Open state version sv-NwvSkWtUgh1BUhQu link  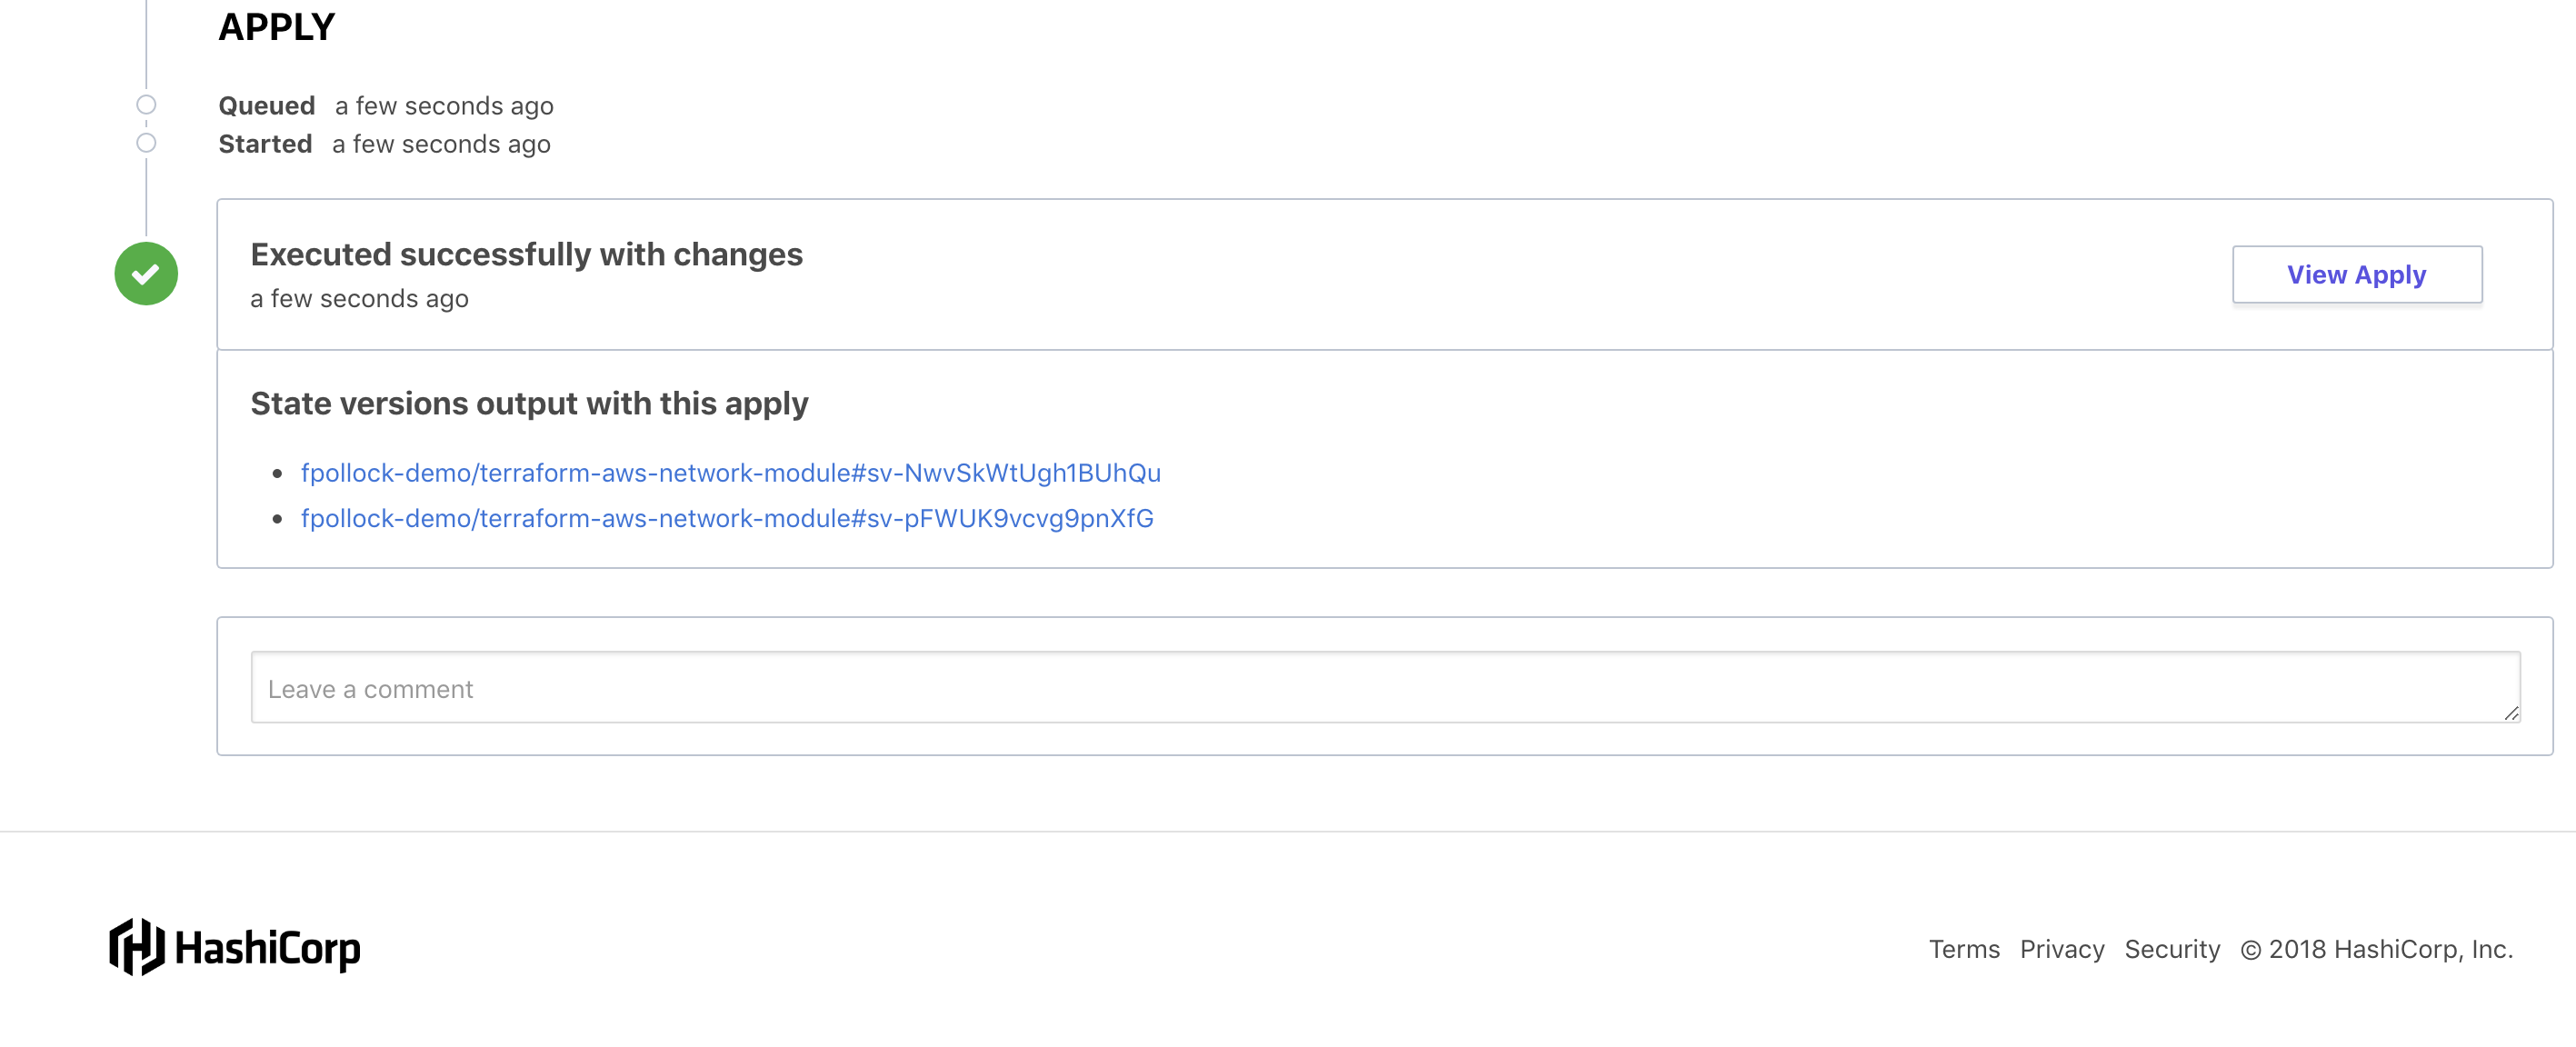pos(730,473)
